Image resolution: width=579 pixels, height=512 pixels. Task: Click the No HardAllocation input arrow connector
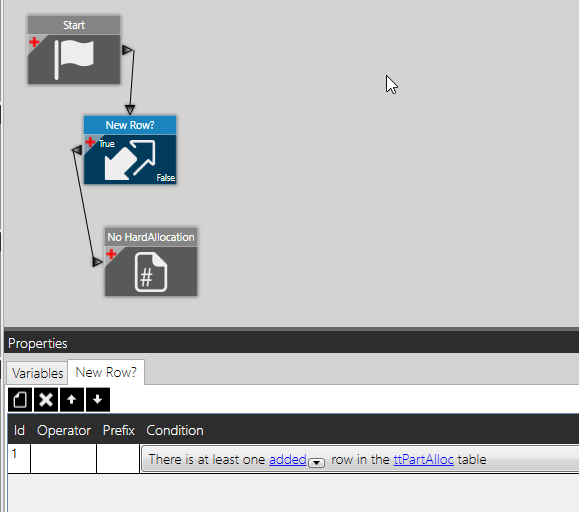[x=97, y=262]
